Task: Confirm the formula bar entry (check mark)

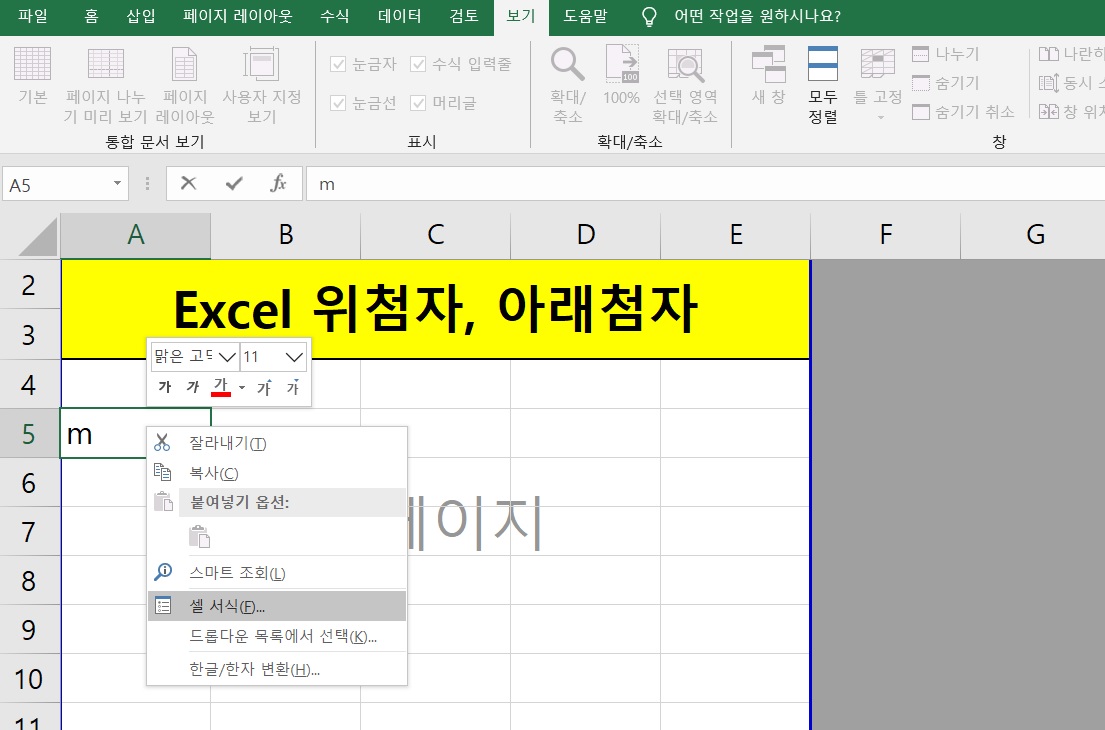Action: pos(234,184)
